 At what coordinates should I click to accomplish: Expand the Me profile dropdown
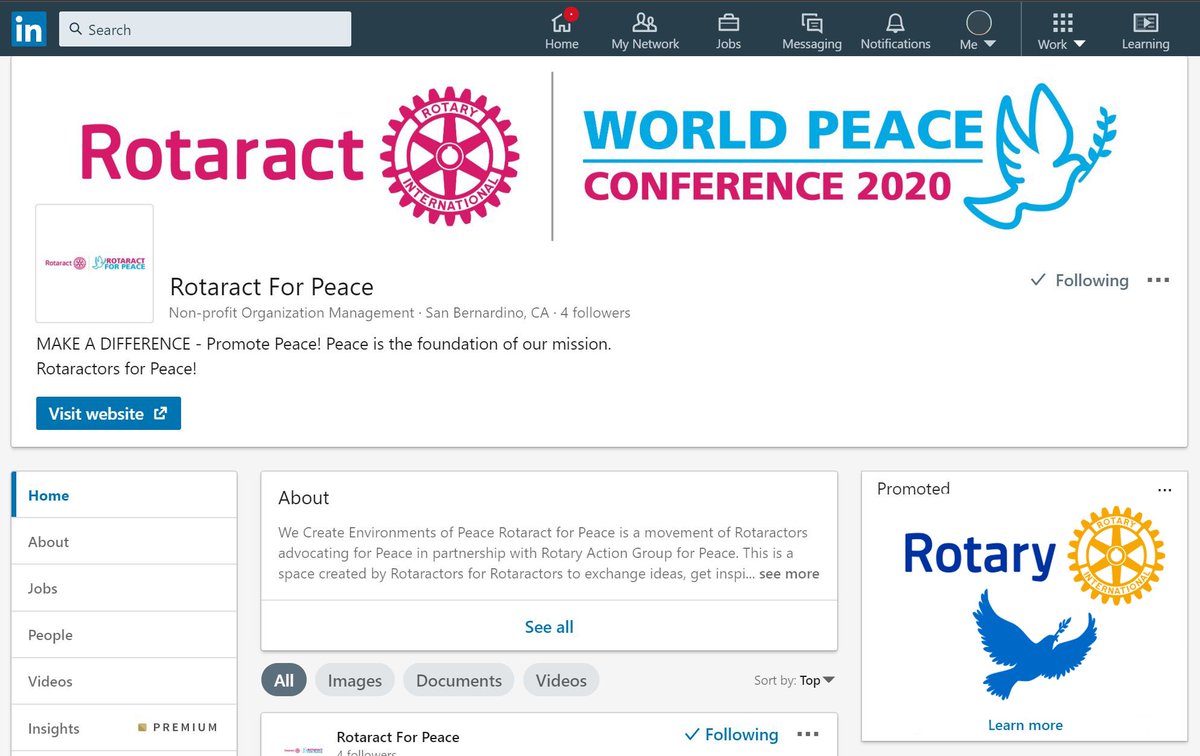click(x=978, y=31)
